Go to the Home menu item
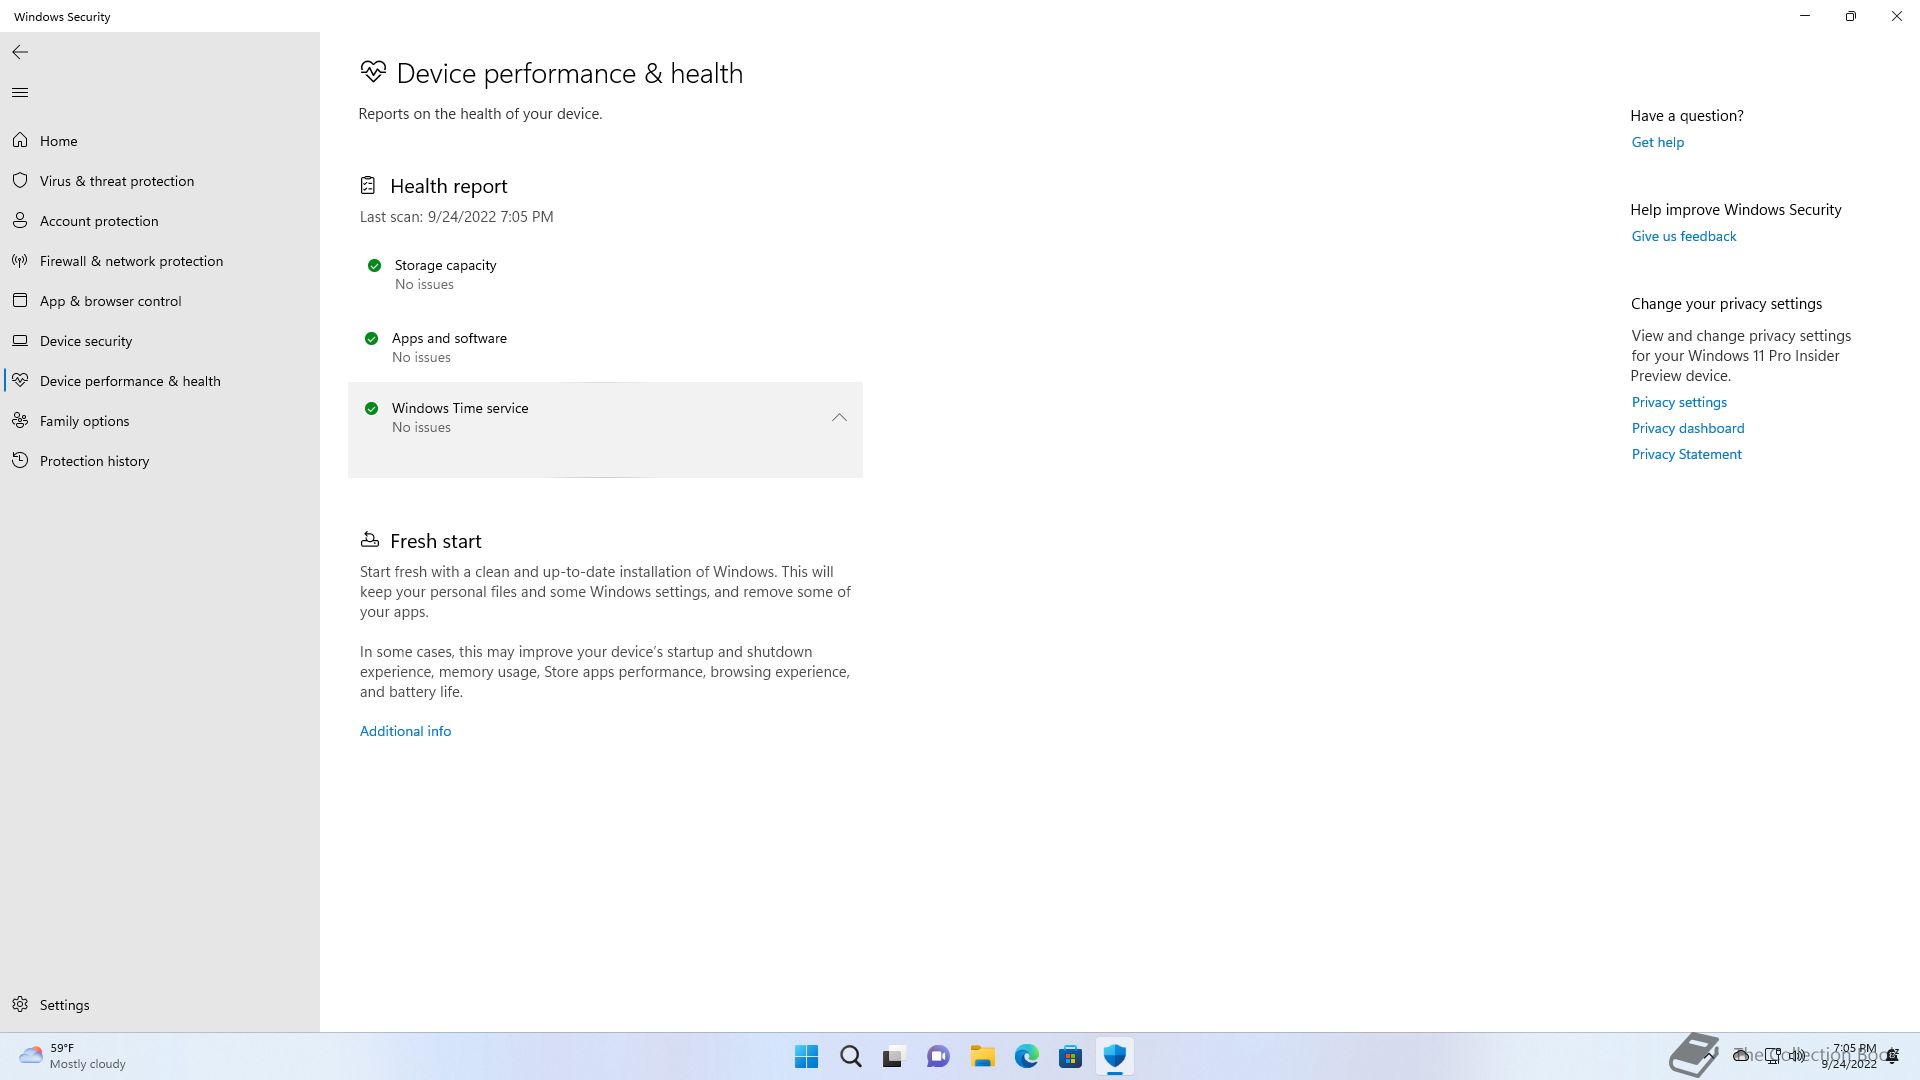Image resolution: width=1920 pixels, height=1080 pixels. pyautogui.click(x=58, y=141)
